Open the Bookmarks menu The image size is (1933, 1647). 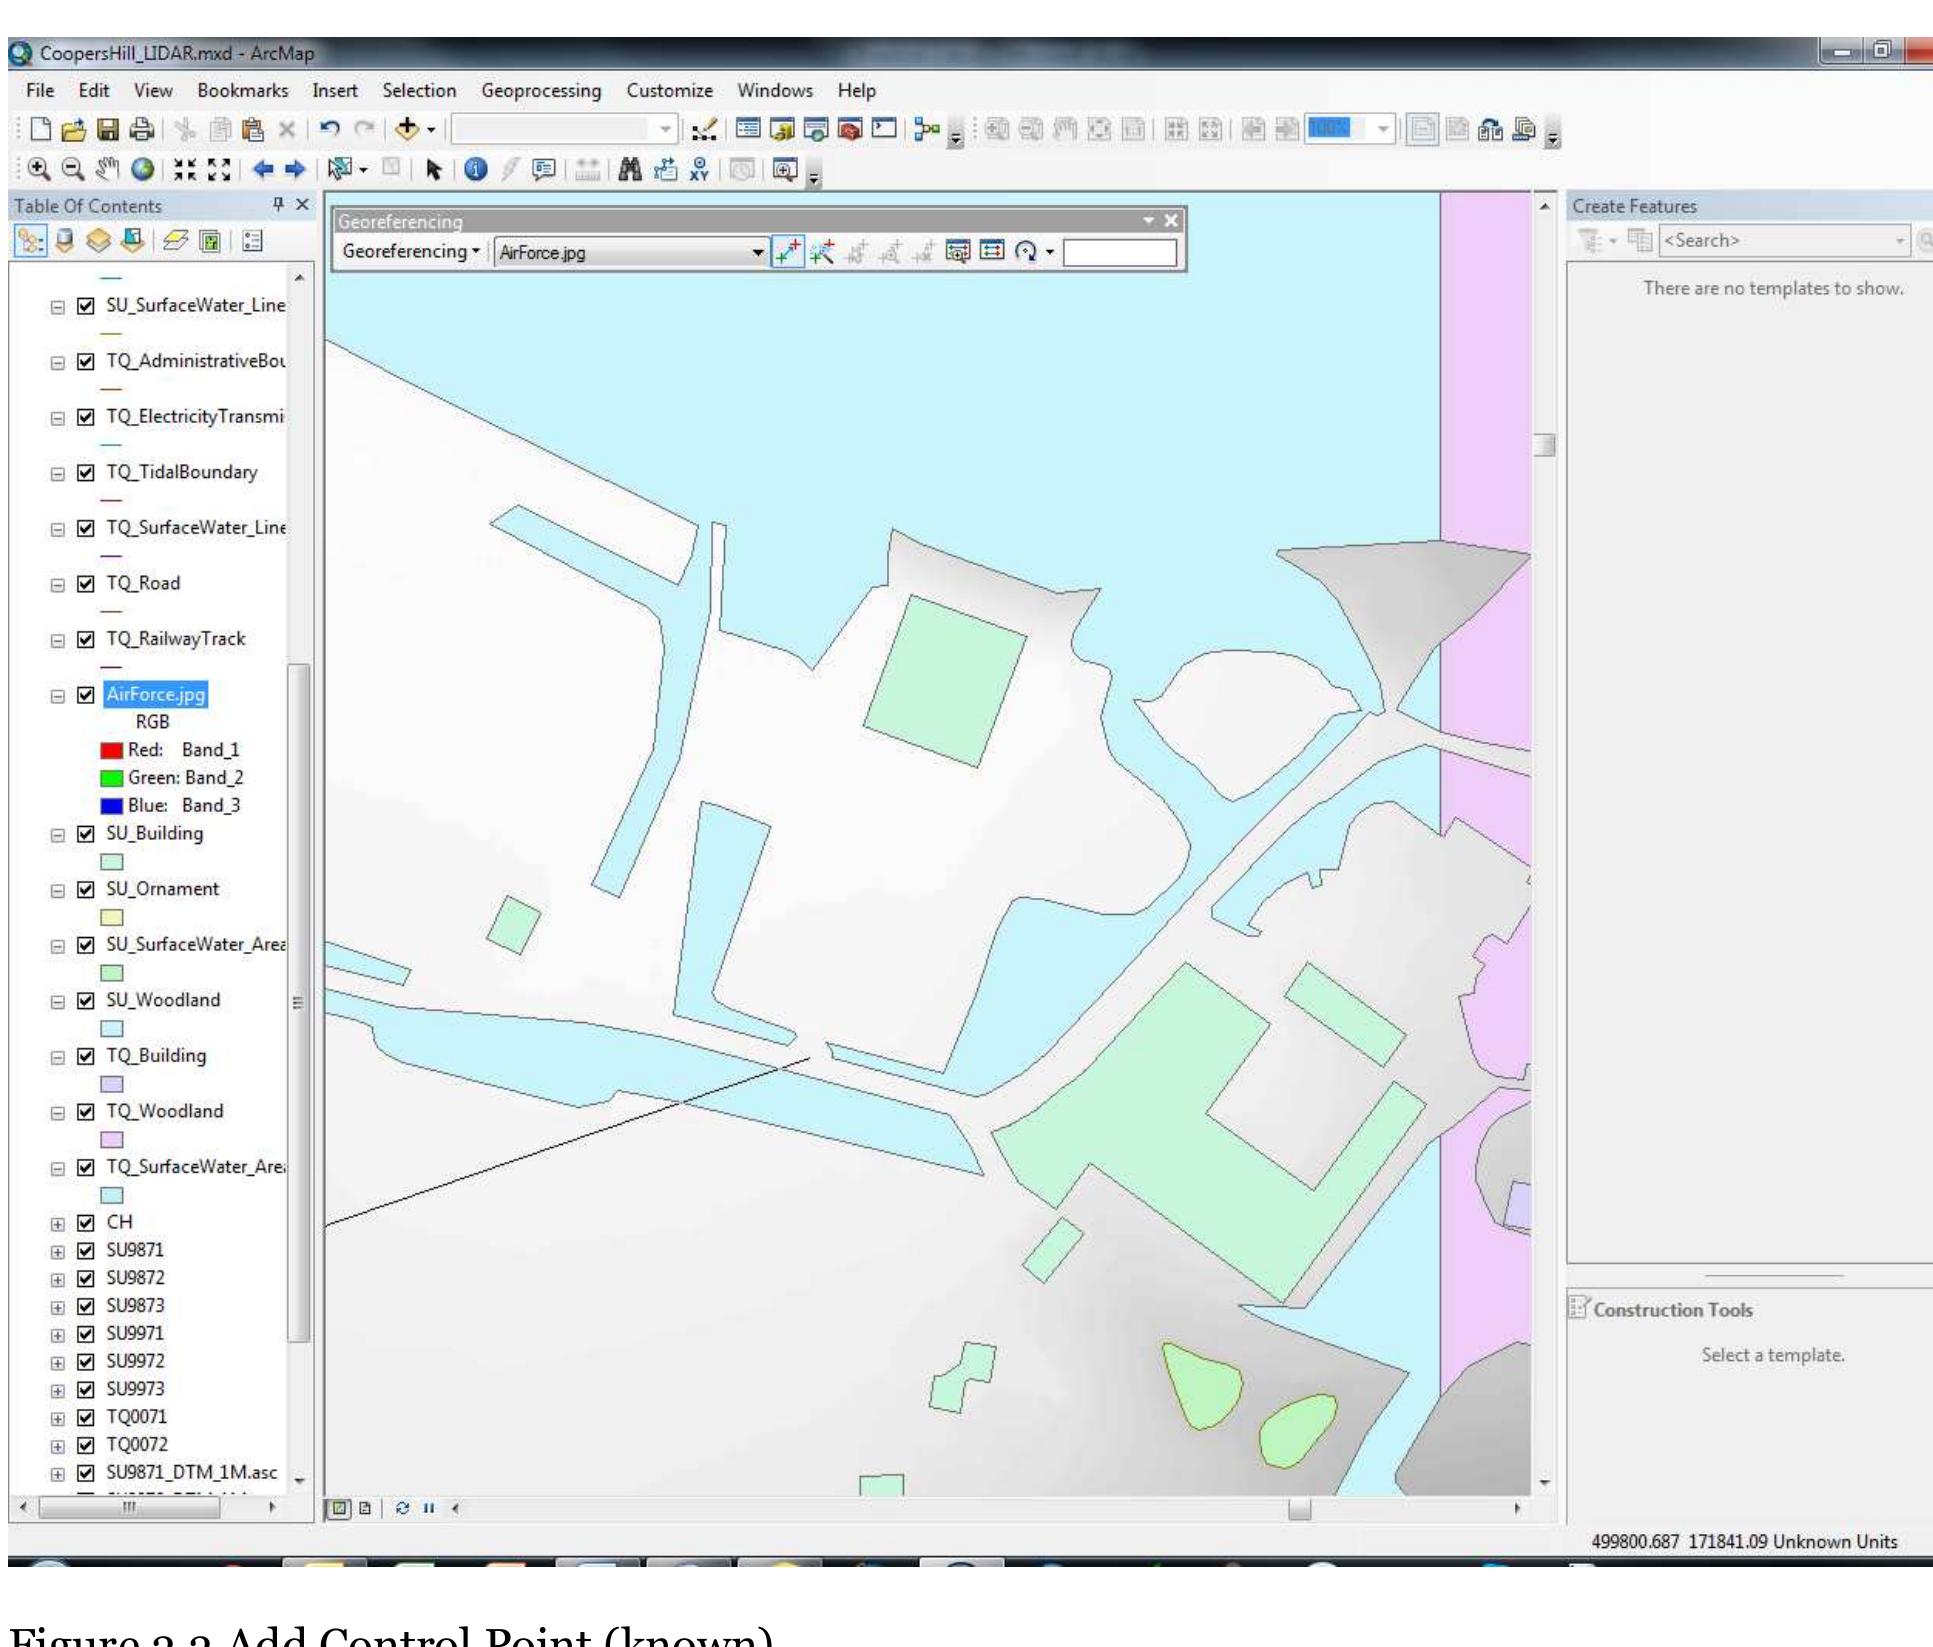pyautogui.click(x=243, y=91)
